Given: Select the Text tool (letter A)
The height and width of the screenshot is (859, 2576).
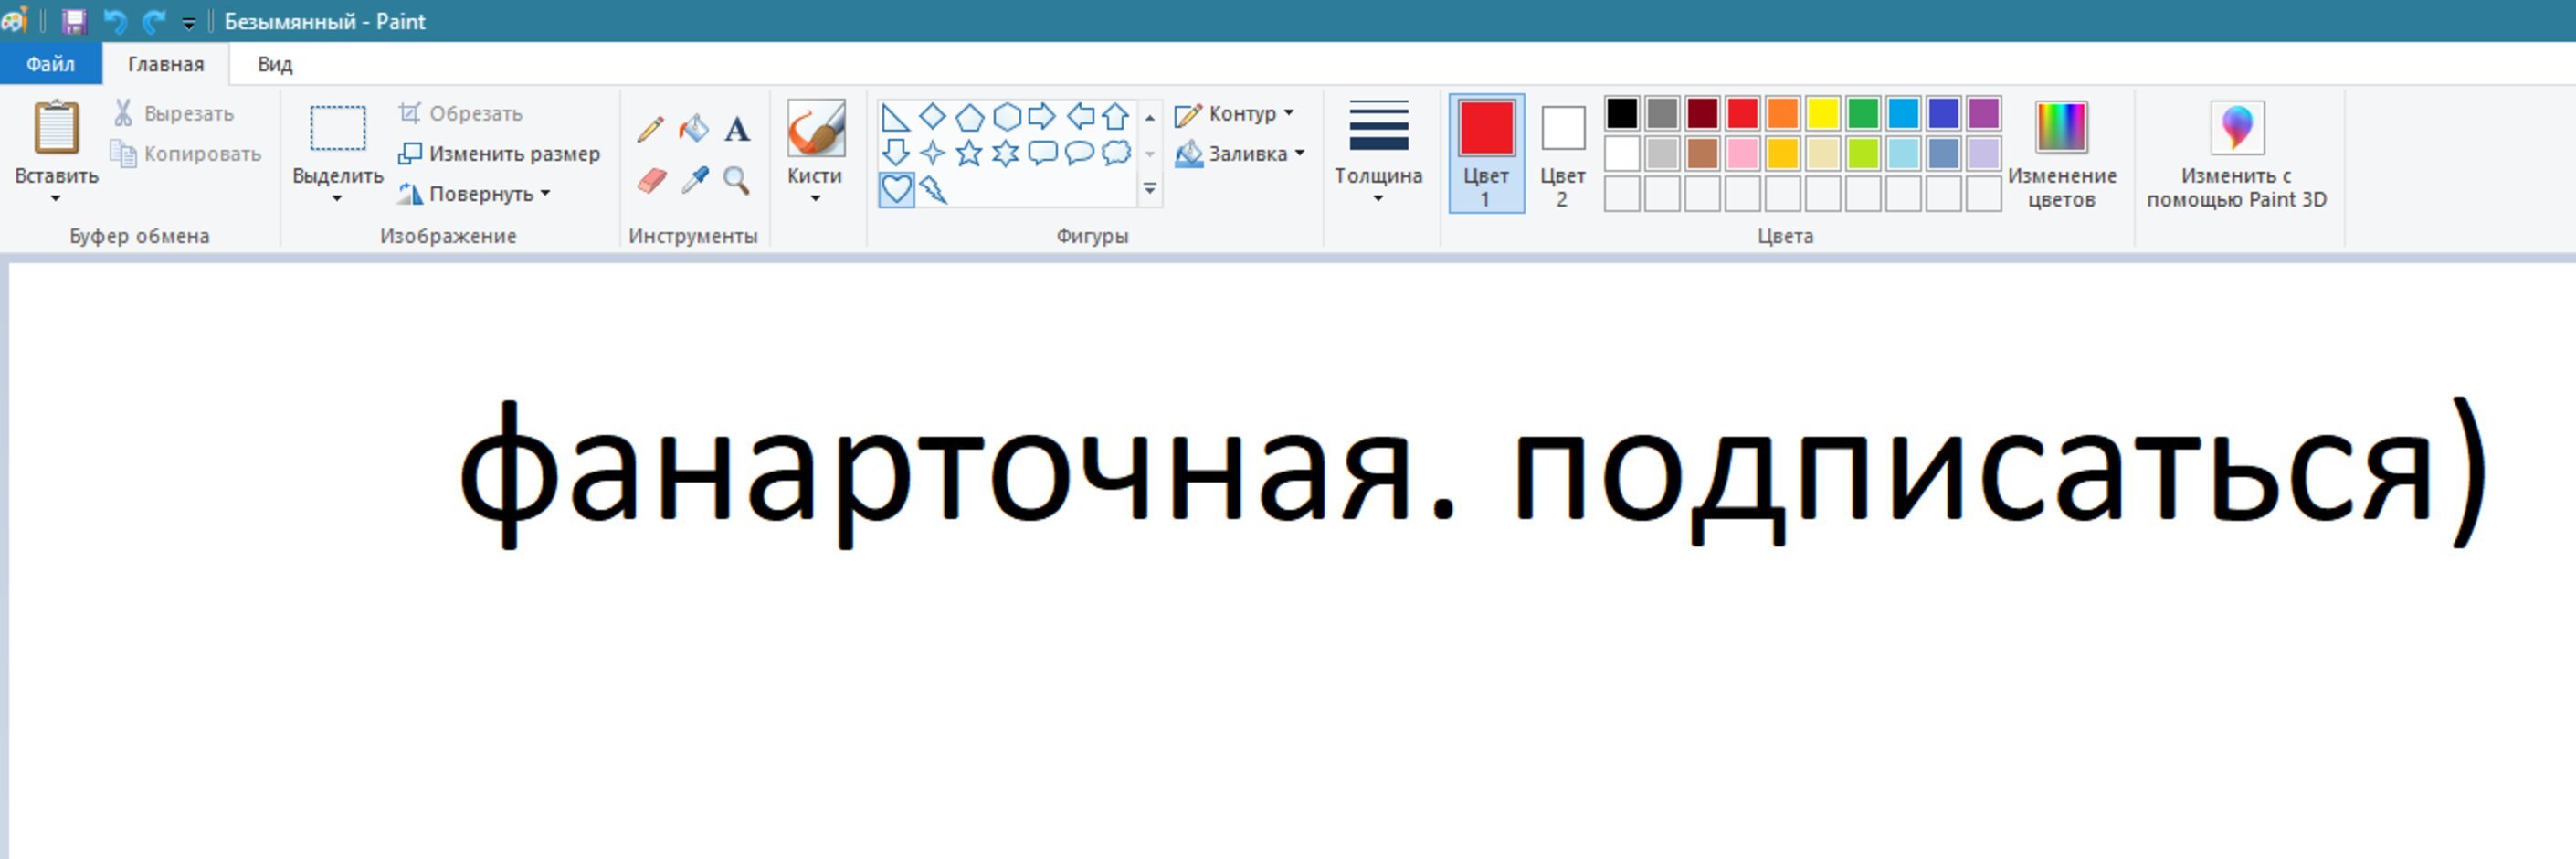Looking at the screenshot, I should pyautogui.click(x=737, y=129).
